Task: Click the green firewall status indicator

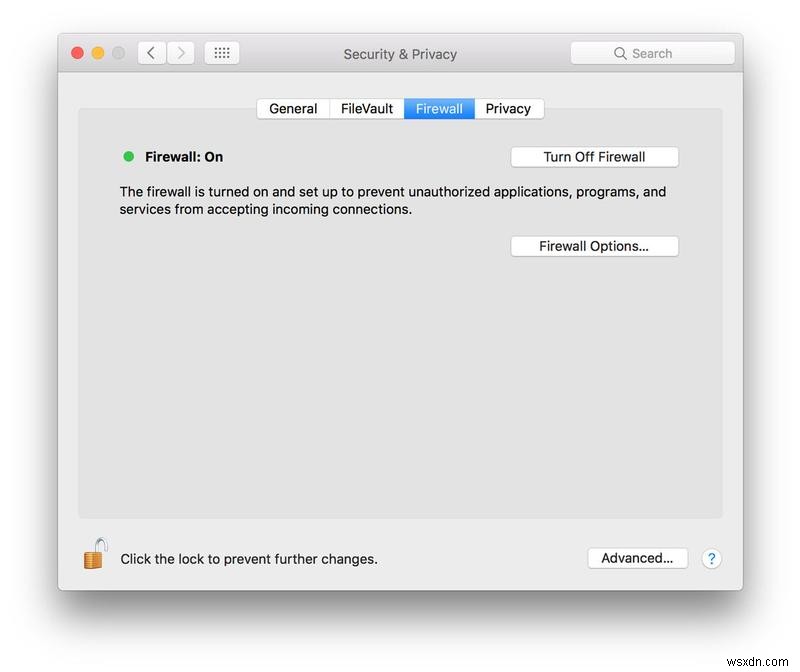Action: 129,157
